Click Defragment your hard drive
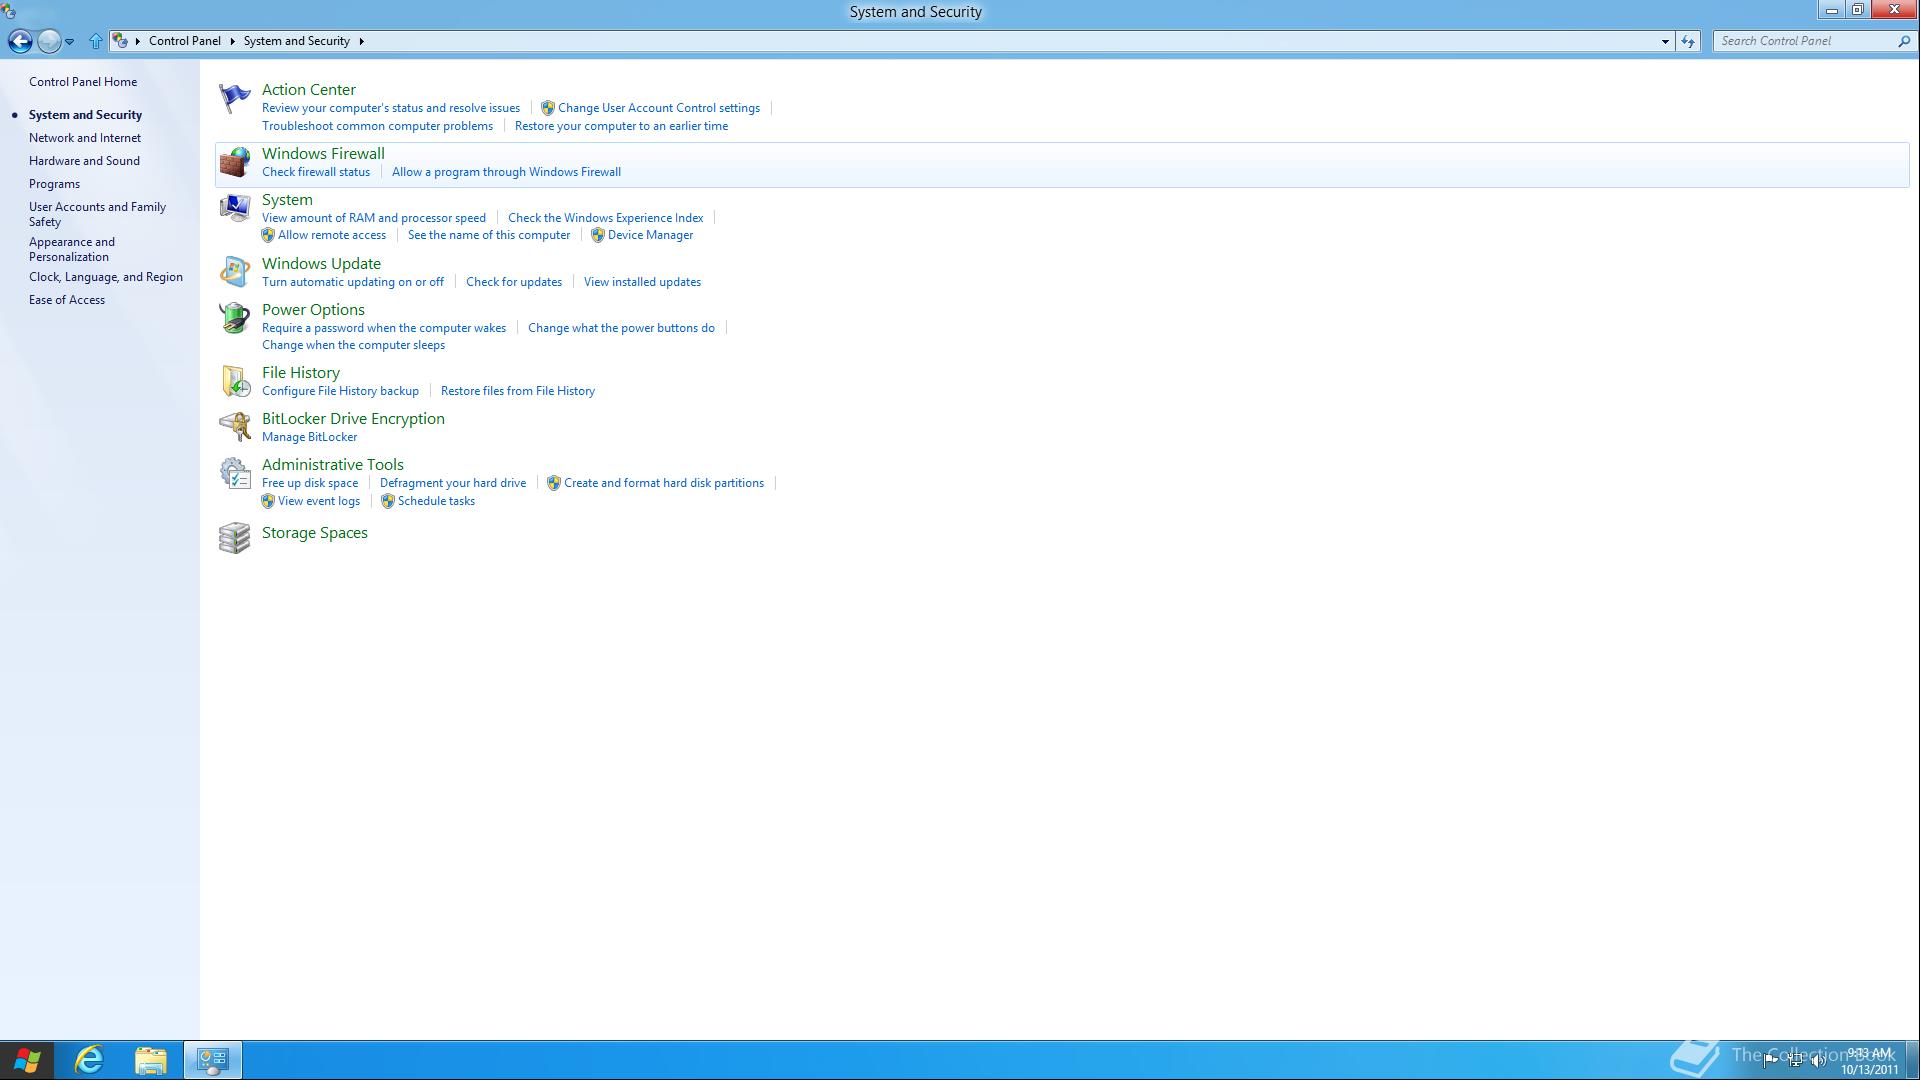 [453, 483]
